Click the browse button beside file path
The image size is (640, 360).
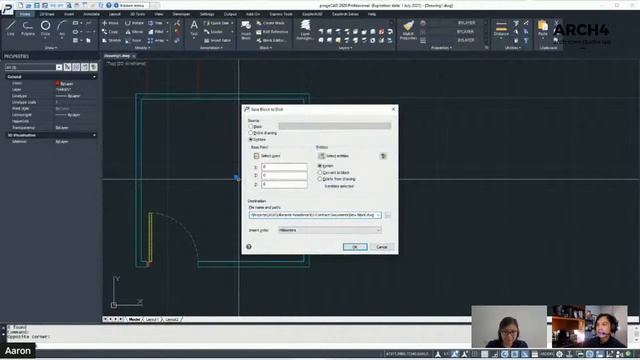click(x=387, y=215)
